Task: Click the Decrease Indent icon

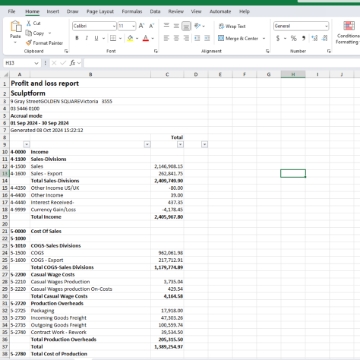Action: (197, 38)
